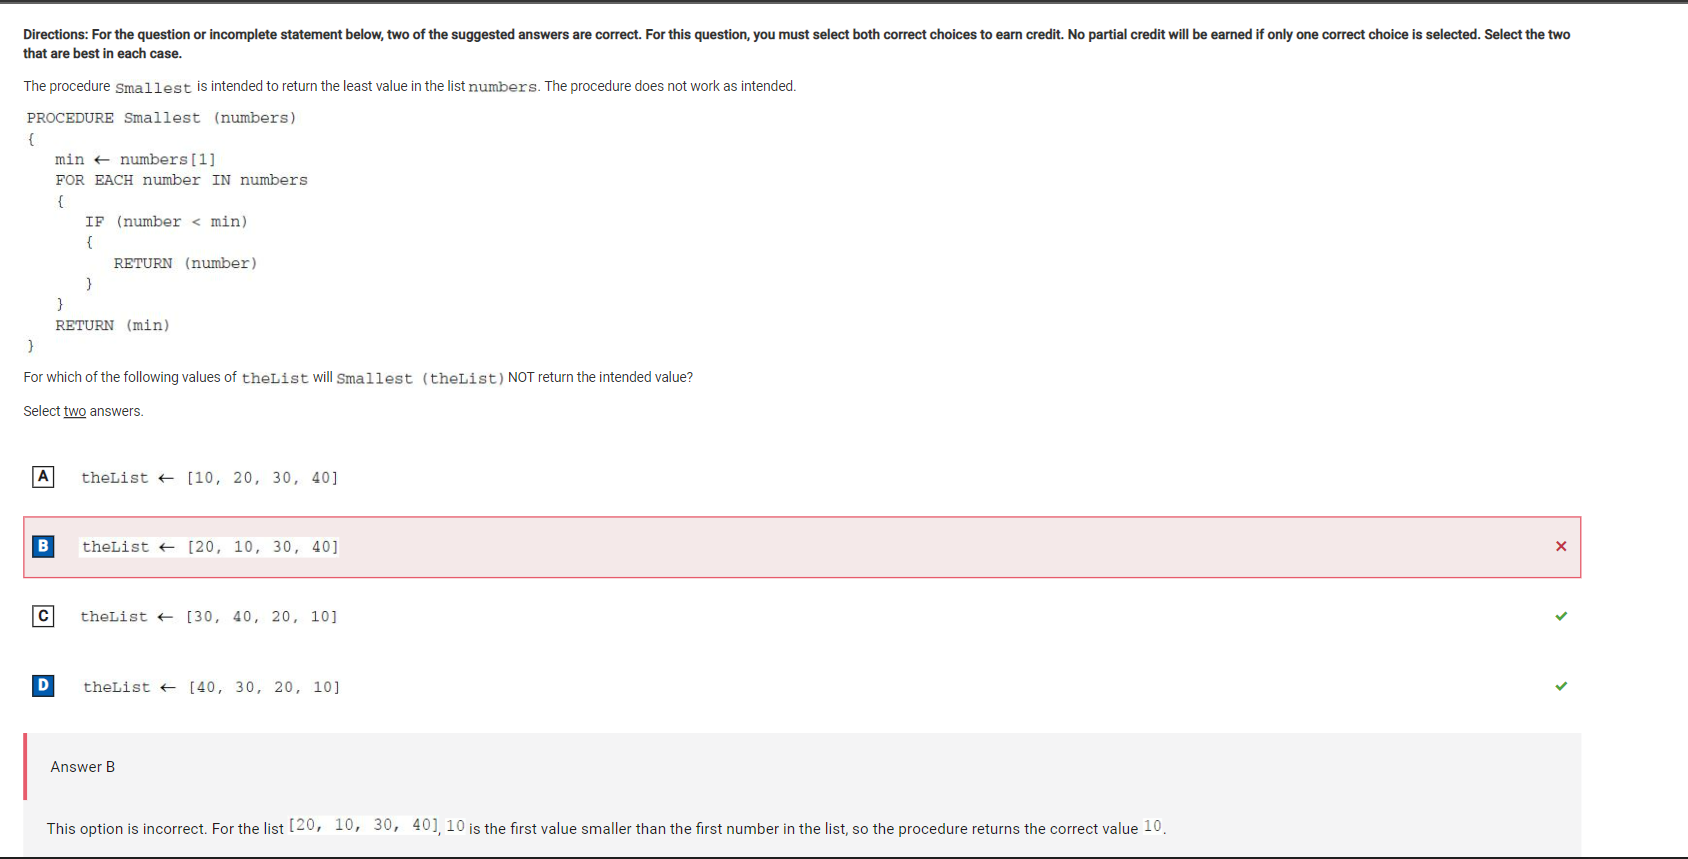Viewport: 1688px width, 859px height.
Task: Toggle answer choice letter D box
Action: pyautogui.click(x=43, y=685)
